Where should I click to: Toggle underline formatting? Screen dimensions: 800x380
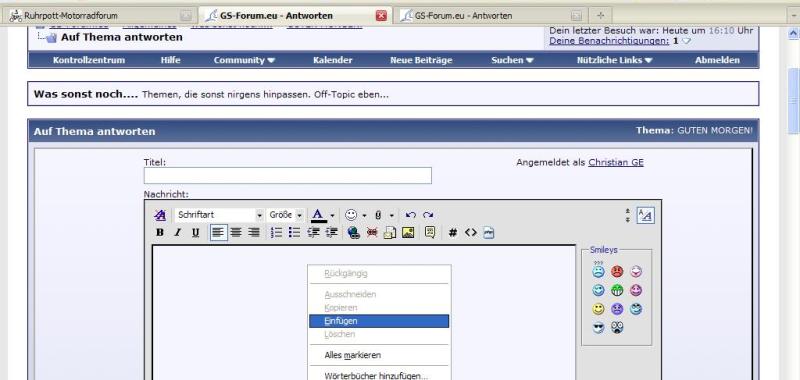pos(195,233)
